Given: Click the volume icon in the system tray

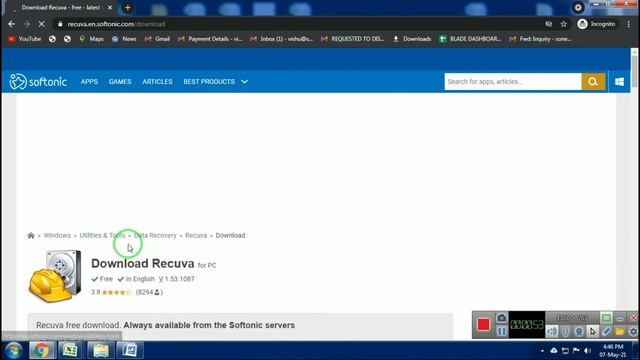Looking at the screenshot, I should [587, 351].
